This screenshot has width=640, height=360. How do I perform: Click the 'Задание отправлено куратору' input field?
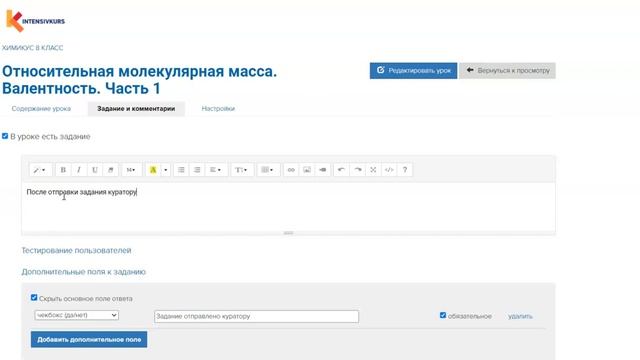click(256, 316)
